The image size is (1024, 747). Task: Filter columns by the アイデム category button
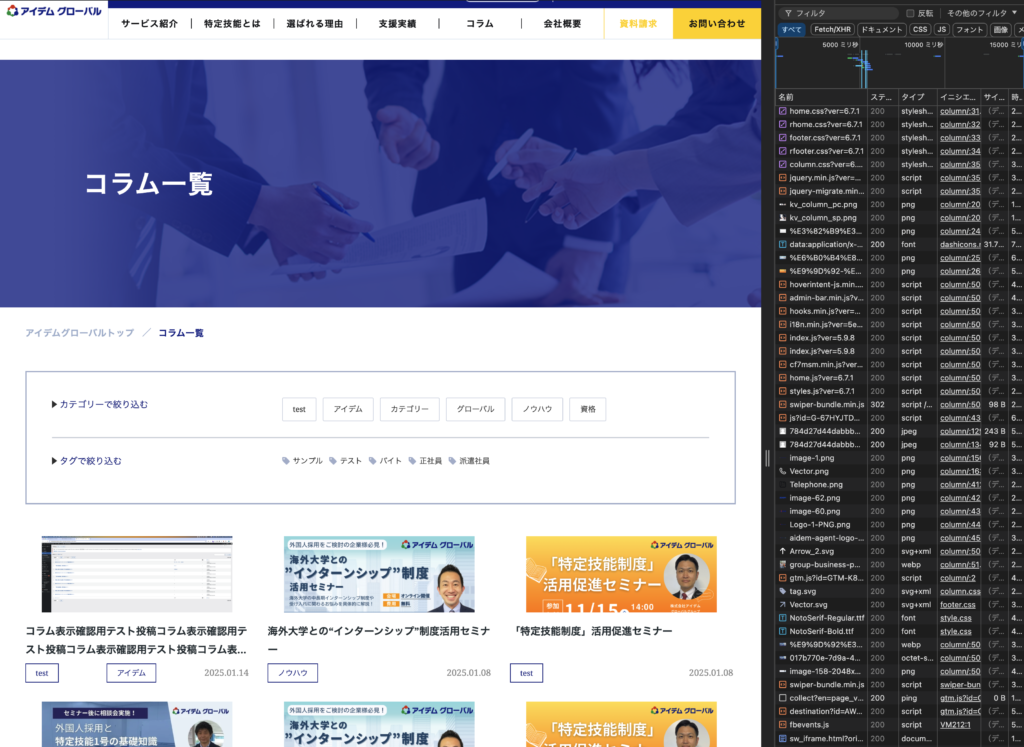[x=347, y=409]
